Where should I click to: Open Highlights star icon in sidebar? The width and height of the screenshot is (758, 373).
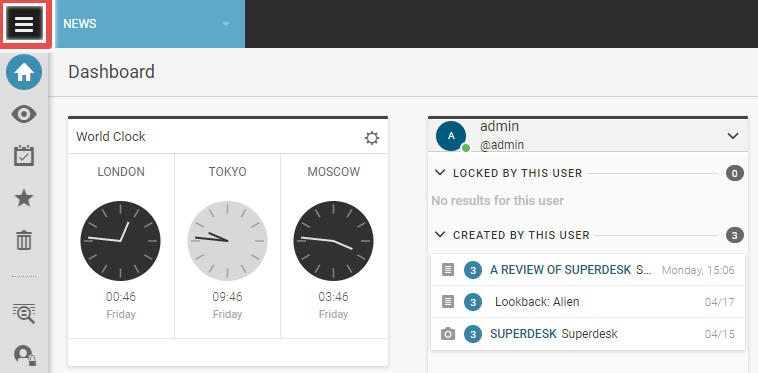pyautogui.click(x=24, y=198)
